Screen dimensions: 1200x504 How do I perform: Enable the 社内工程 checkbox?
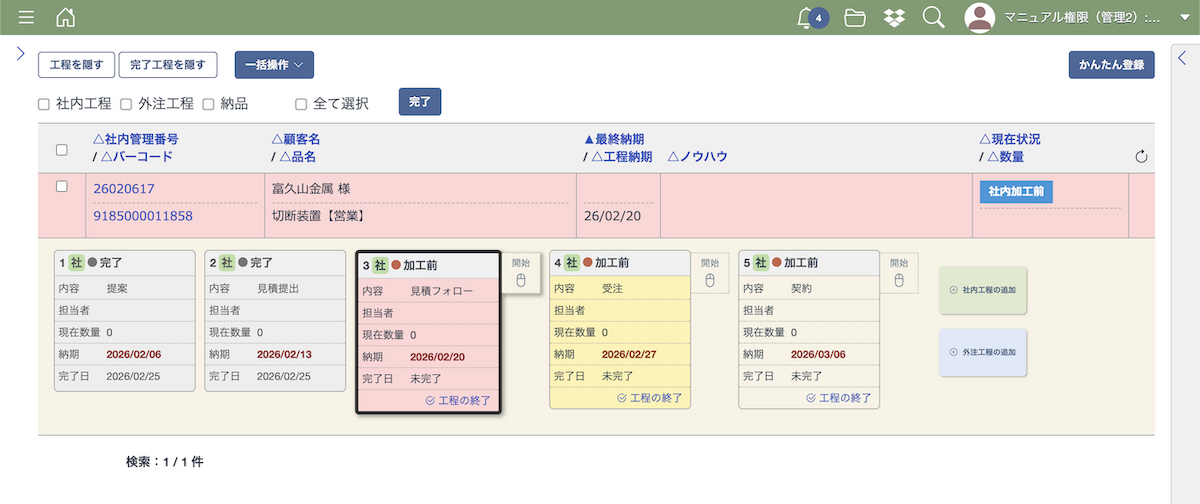44,103
